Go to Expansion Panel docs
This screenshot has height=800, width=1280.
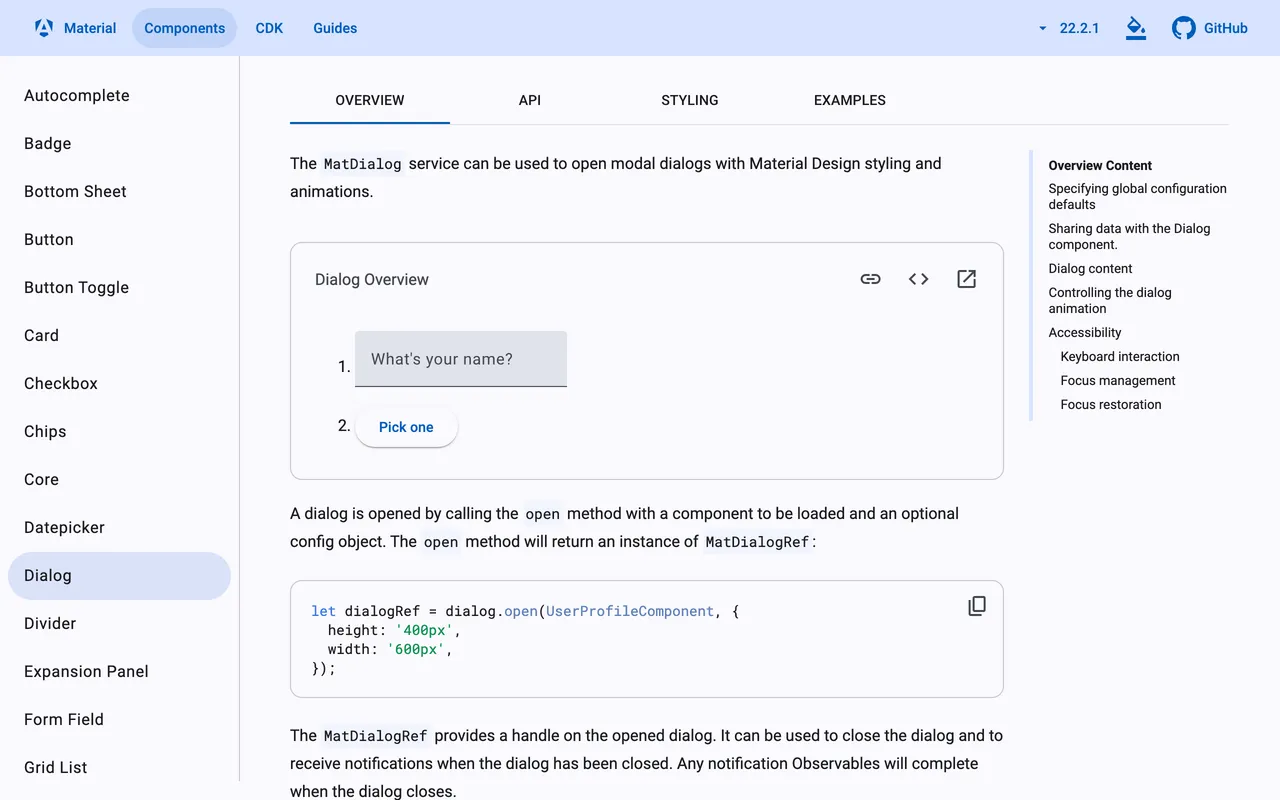click(119, 672)
